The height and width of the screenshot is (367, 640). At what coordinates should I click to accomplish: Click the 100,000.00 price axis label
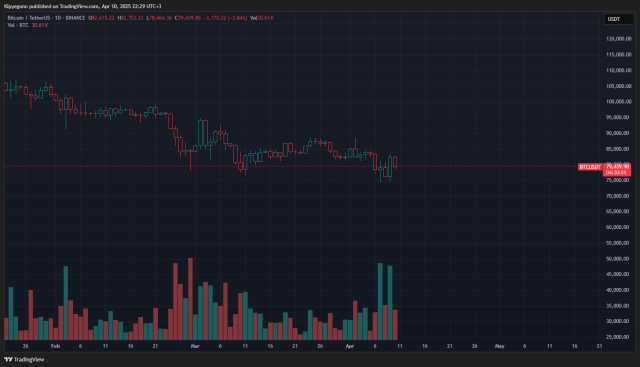pyautogui.click(x=619, y=102)
